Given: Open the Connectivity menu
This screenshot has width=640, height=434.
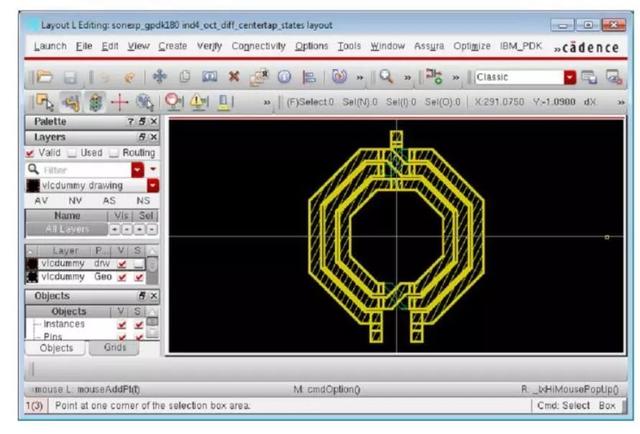Looking at the screenshot, I should pos(259,46).
